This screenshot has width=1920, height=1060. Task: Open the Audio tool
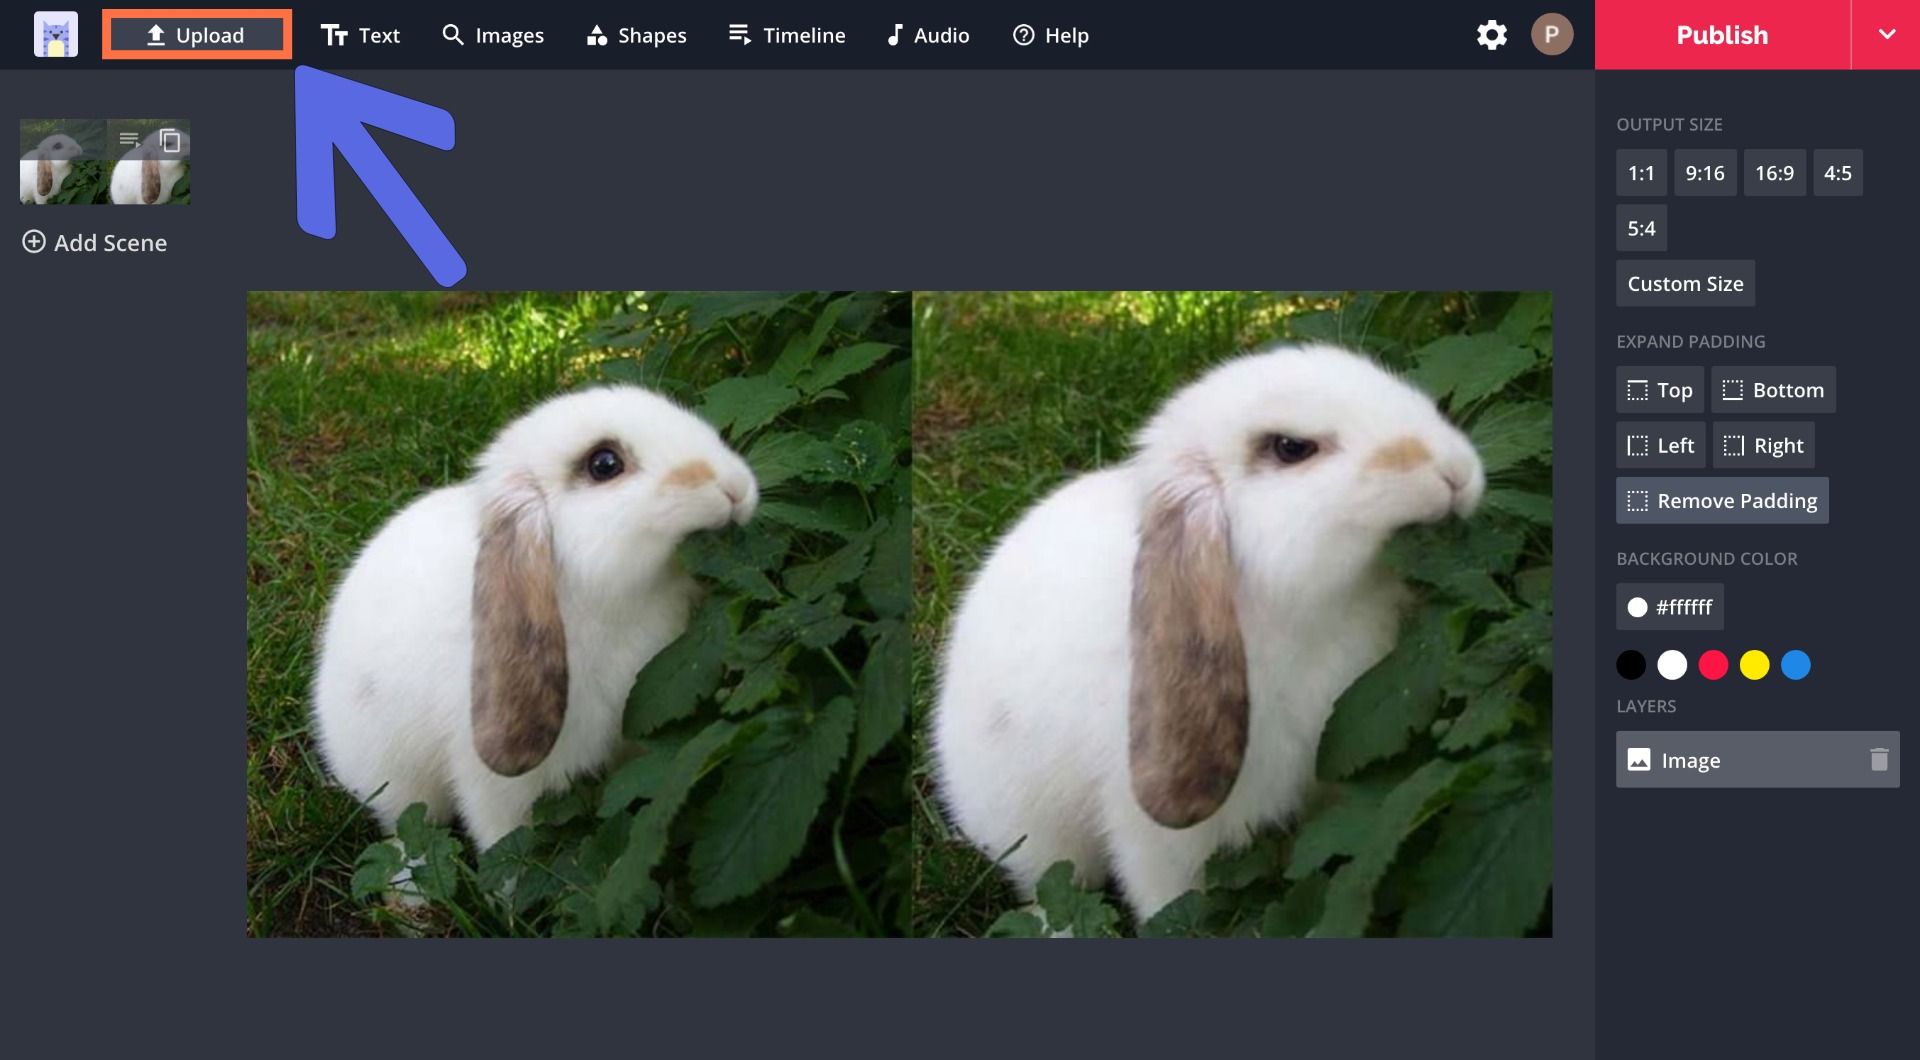point(927,35)
